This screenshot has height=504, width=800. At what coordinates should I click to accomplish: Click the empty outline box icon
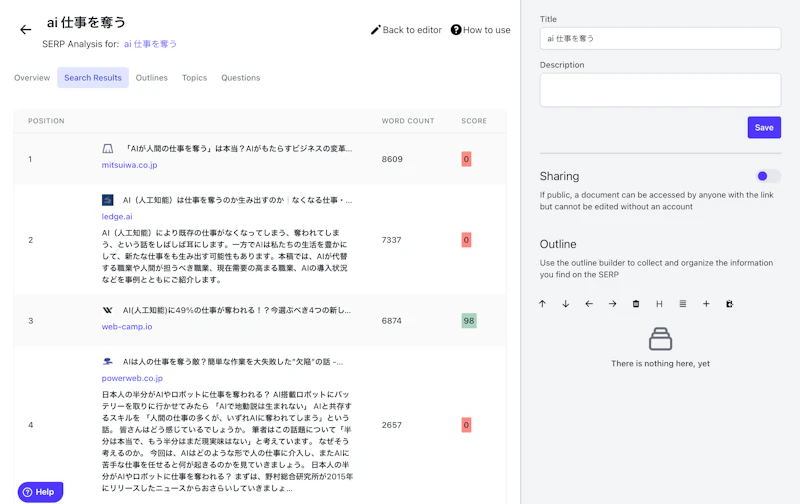[x=660, y=339]
